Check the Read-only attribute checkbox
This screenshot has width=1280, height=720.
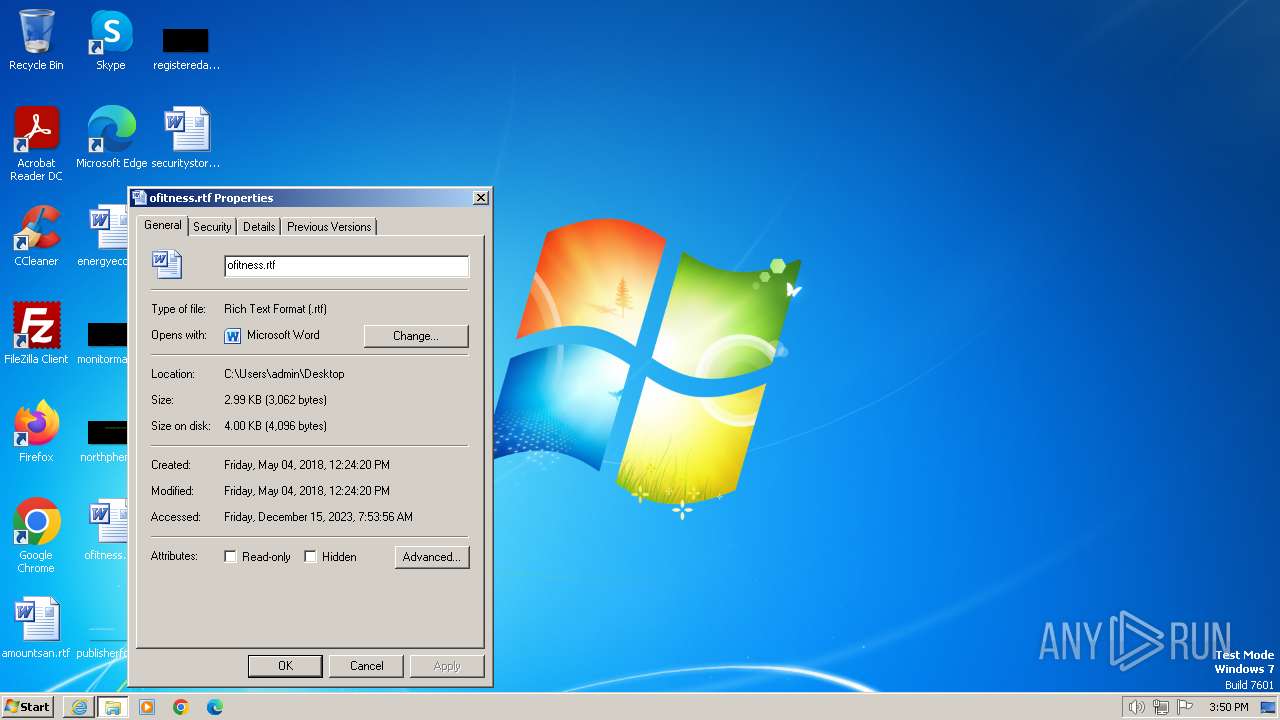coord(230,557)
